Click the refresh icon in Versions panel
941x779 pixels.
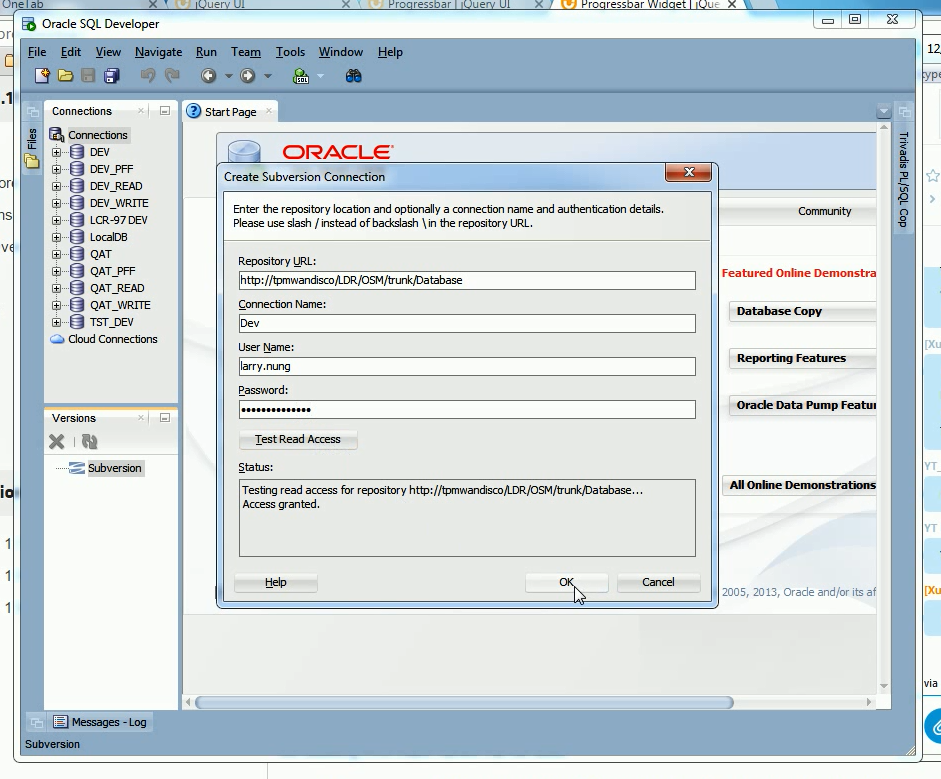pyautogui.click(x=89, y=442)
